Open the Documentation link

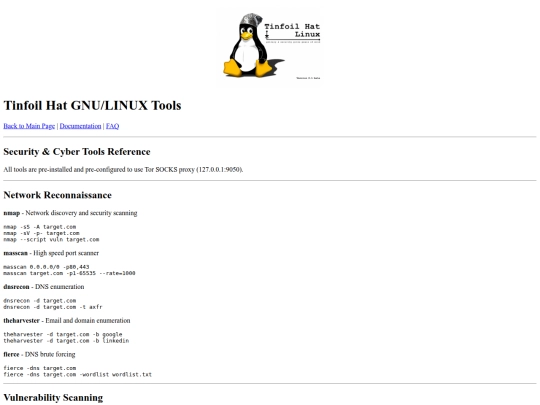pos(80,126)
